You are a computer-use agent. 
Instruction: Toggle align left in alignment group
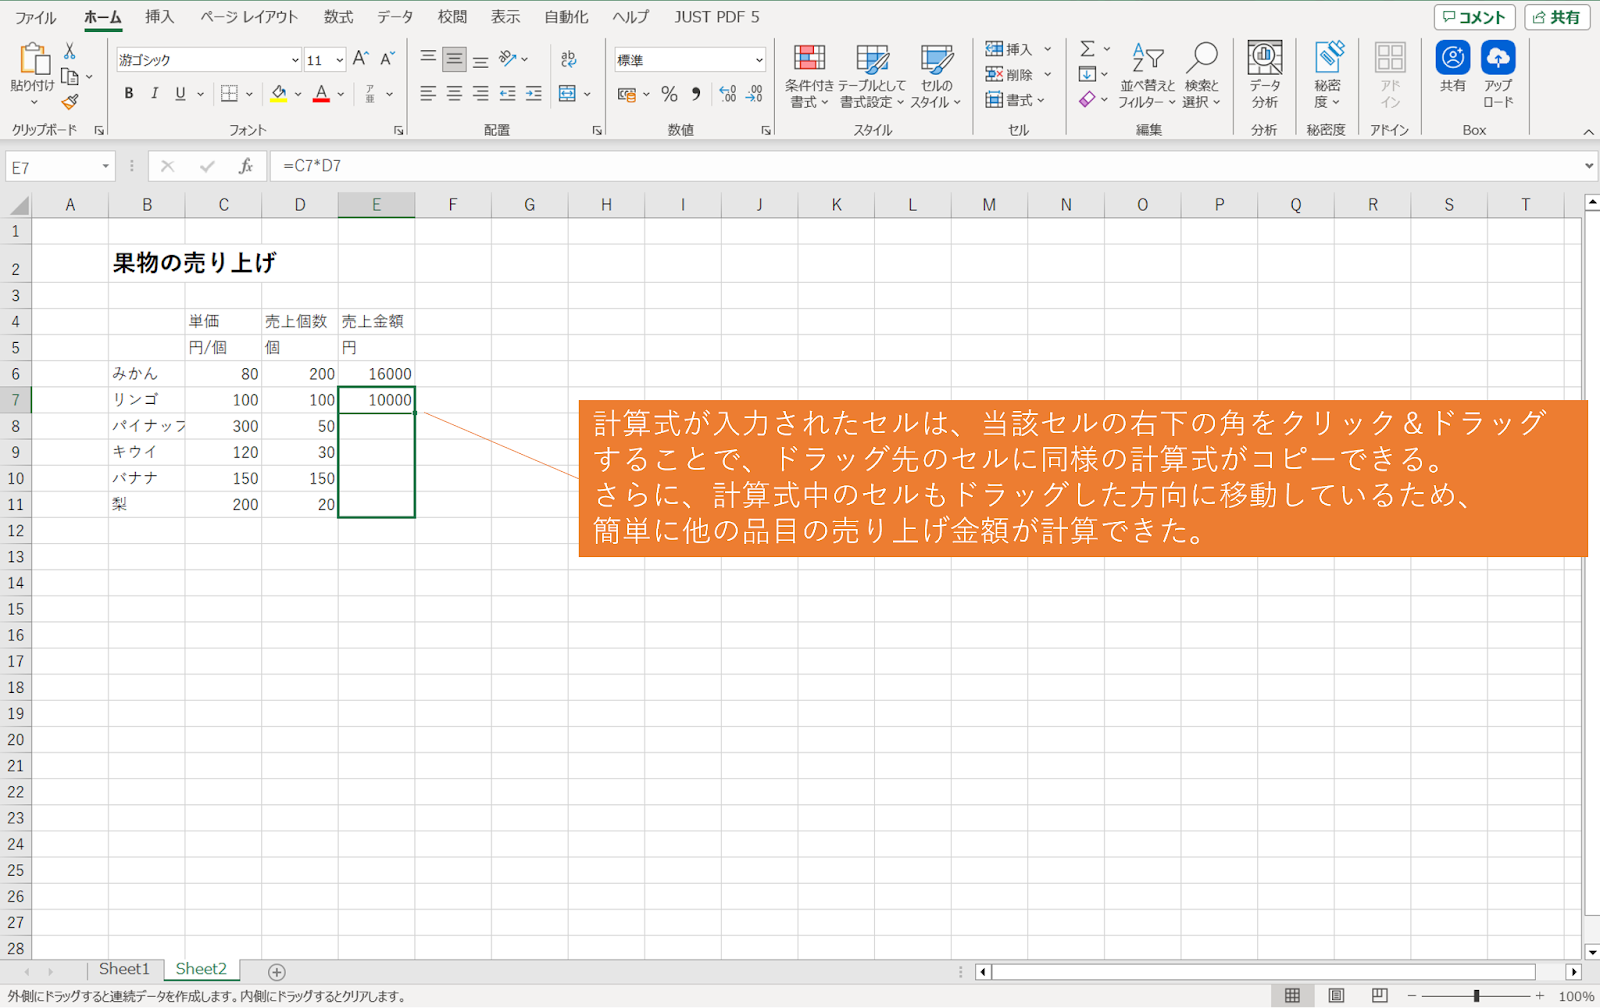pyautogui.click(x=428, y=93)
